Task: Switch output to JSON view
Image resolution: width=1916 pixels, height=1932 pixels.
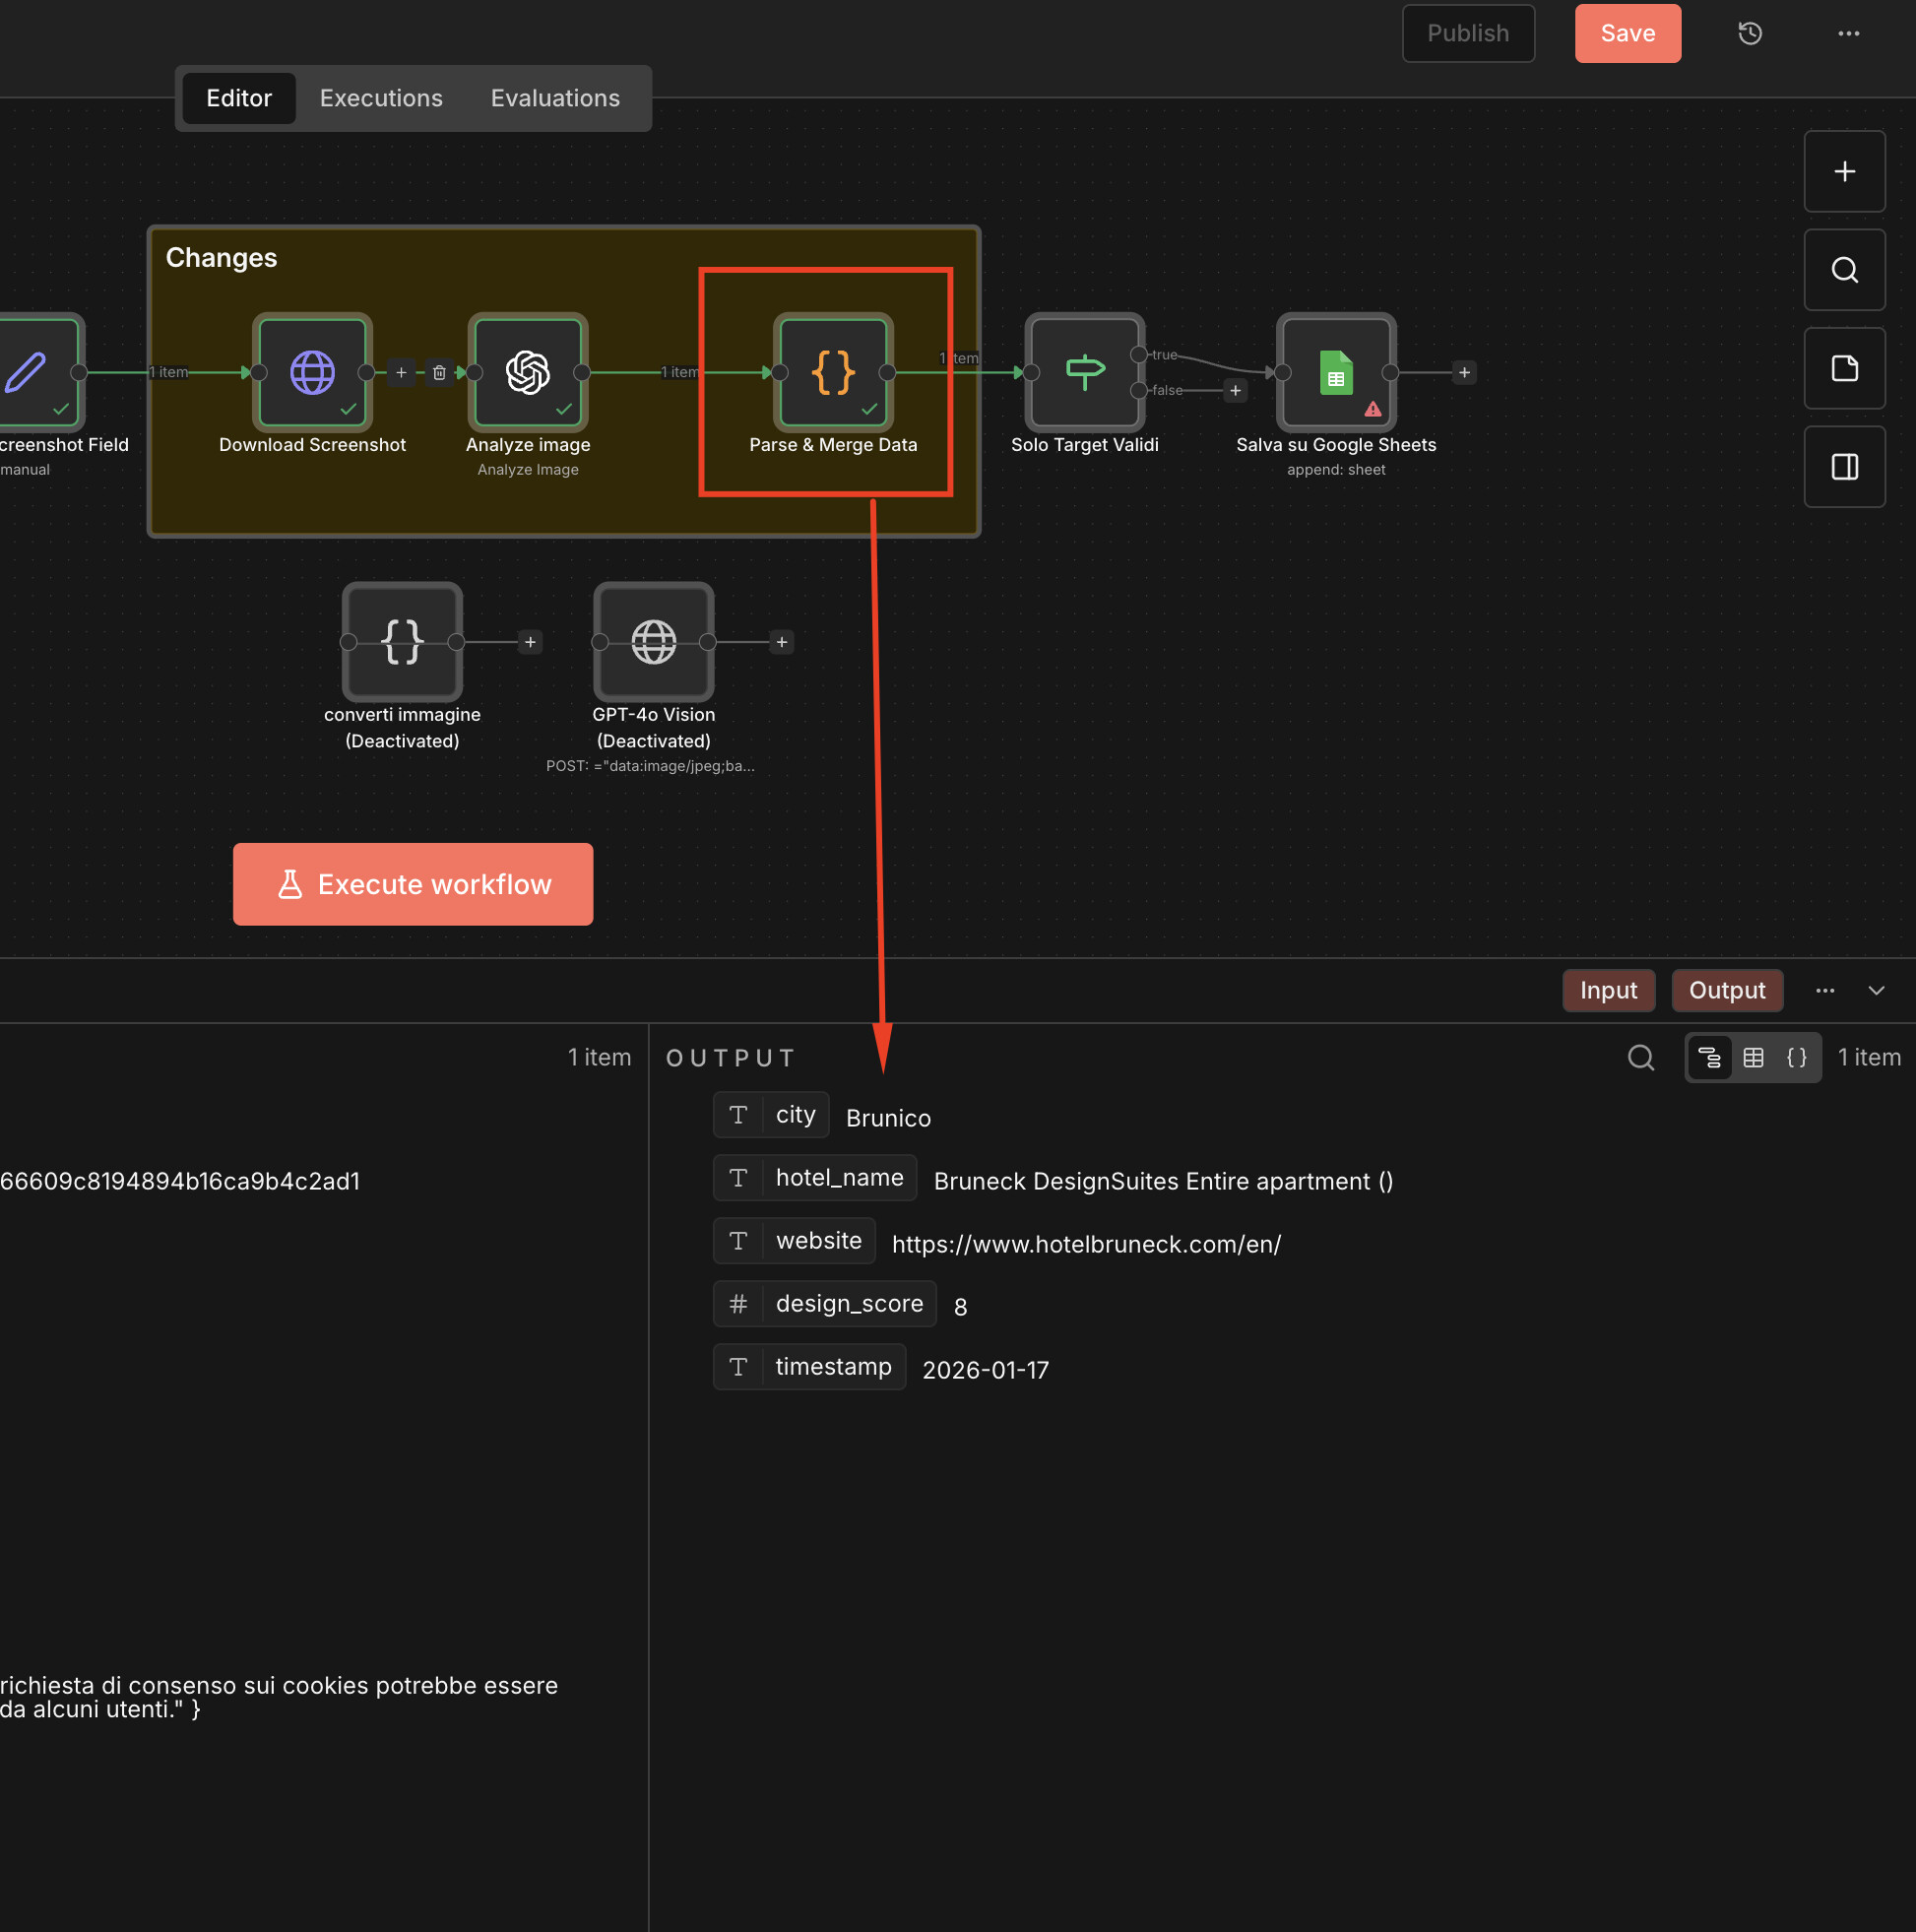Action: (x=1796, y=1058)
